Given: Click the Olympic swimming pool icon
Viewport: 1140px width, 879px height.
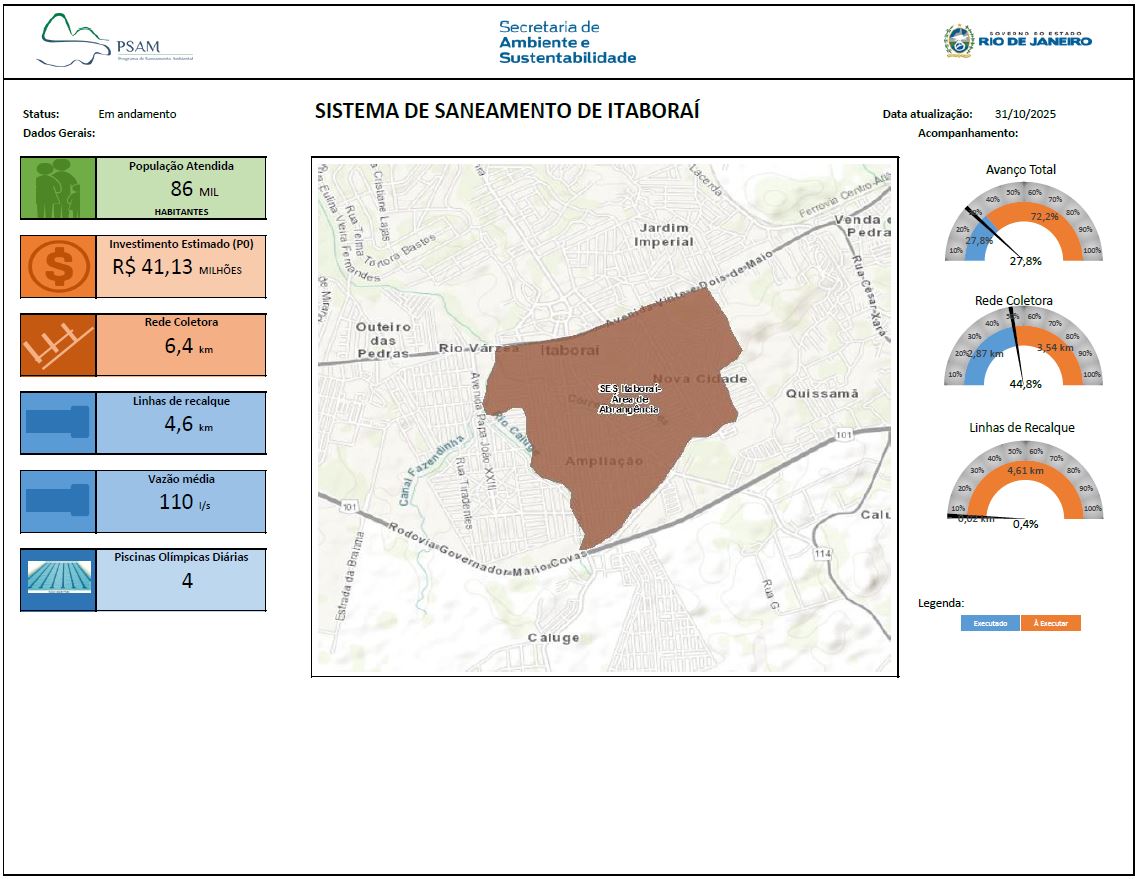Looking at the screenshot, I should [58, 579].
